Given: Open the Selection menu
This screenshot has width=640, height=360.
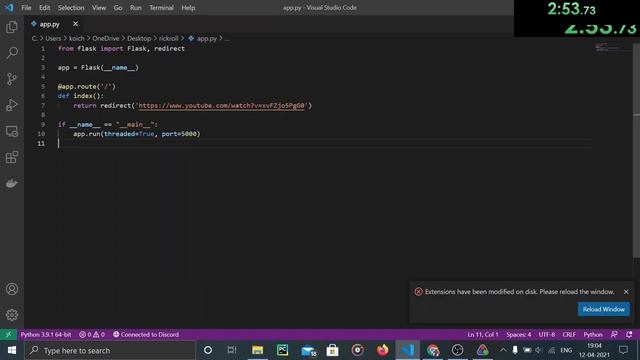Looking at the screenshot, I should (71, 8).
